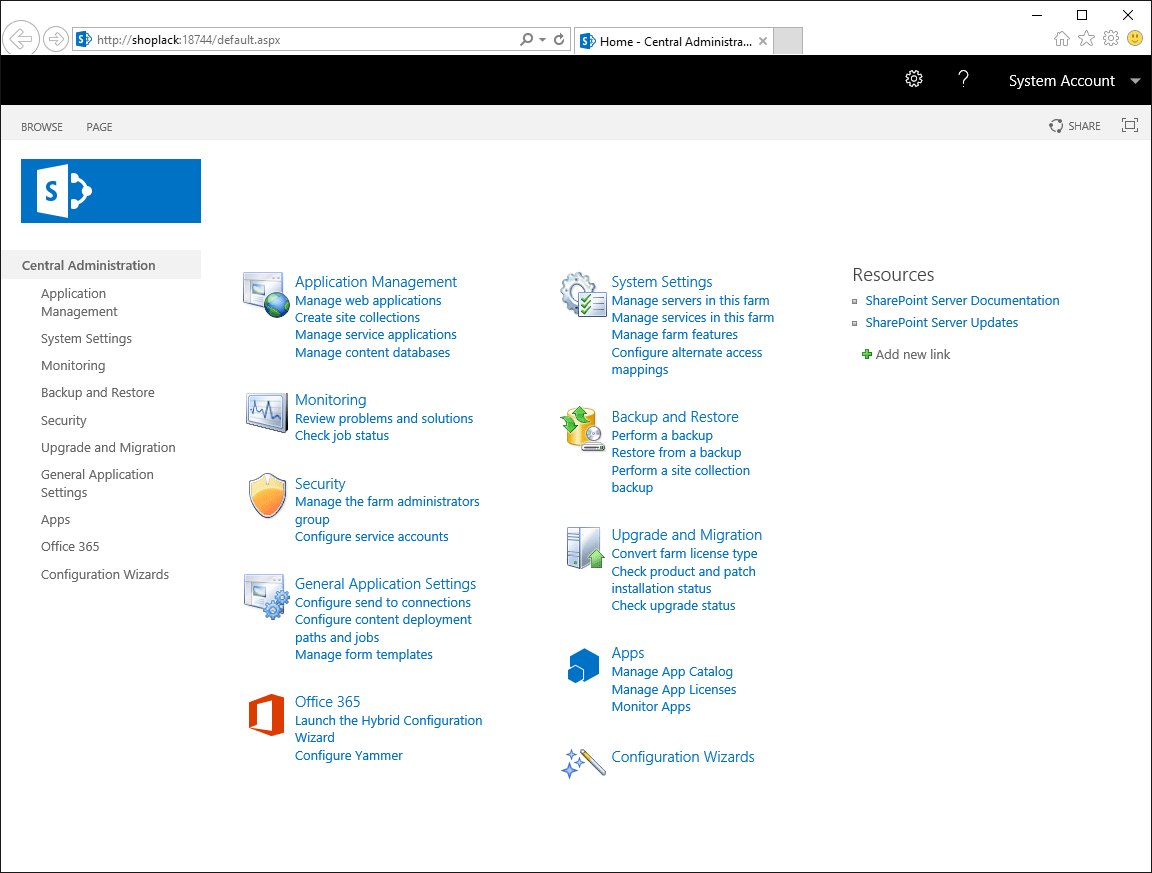Go forward using browser forward arrow
1152x873 pixels.
[56, 39]
